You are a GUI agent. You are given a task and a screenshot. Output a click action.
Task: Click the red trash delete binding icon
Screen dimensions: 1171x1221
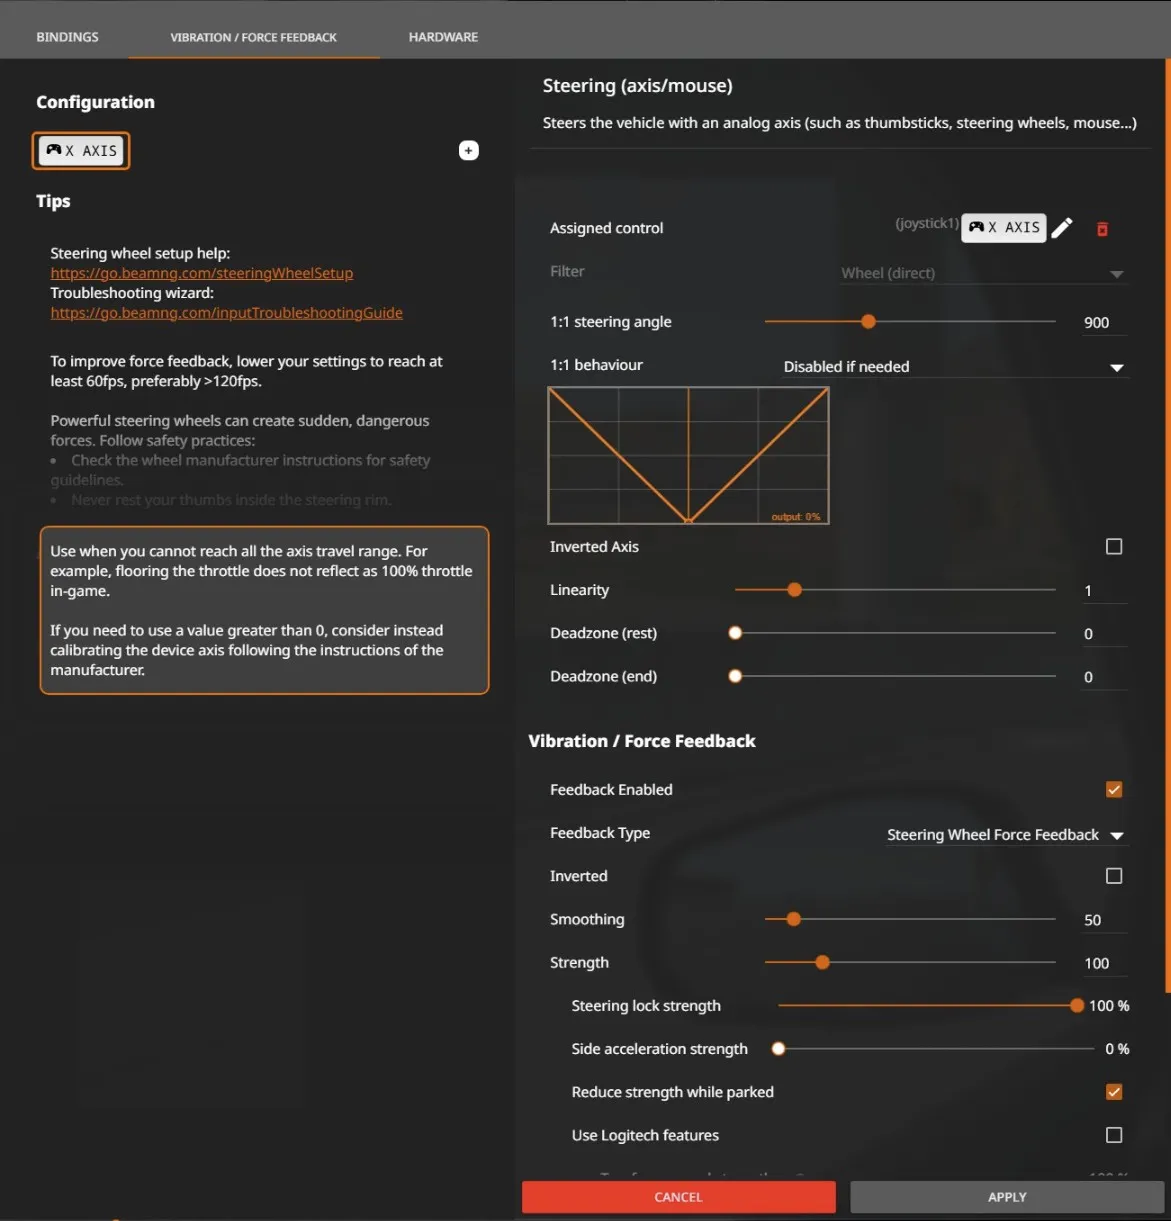pyautogui.click(x=1102, y=229)
